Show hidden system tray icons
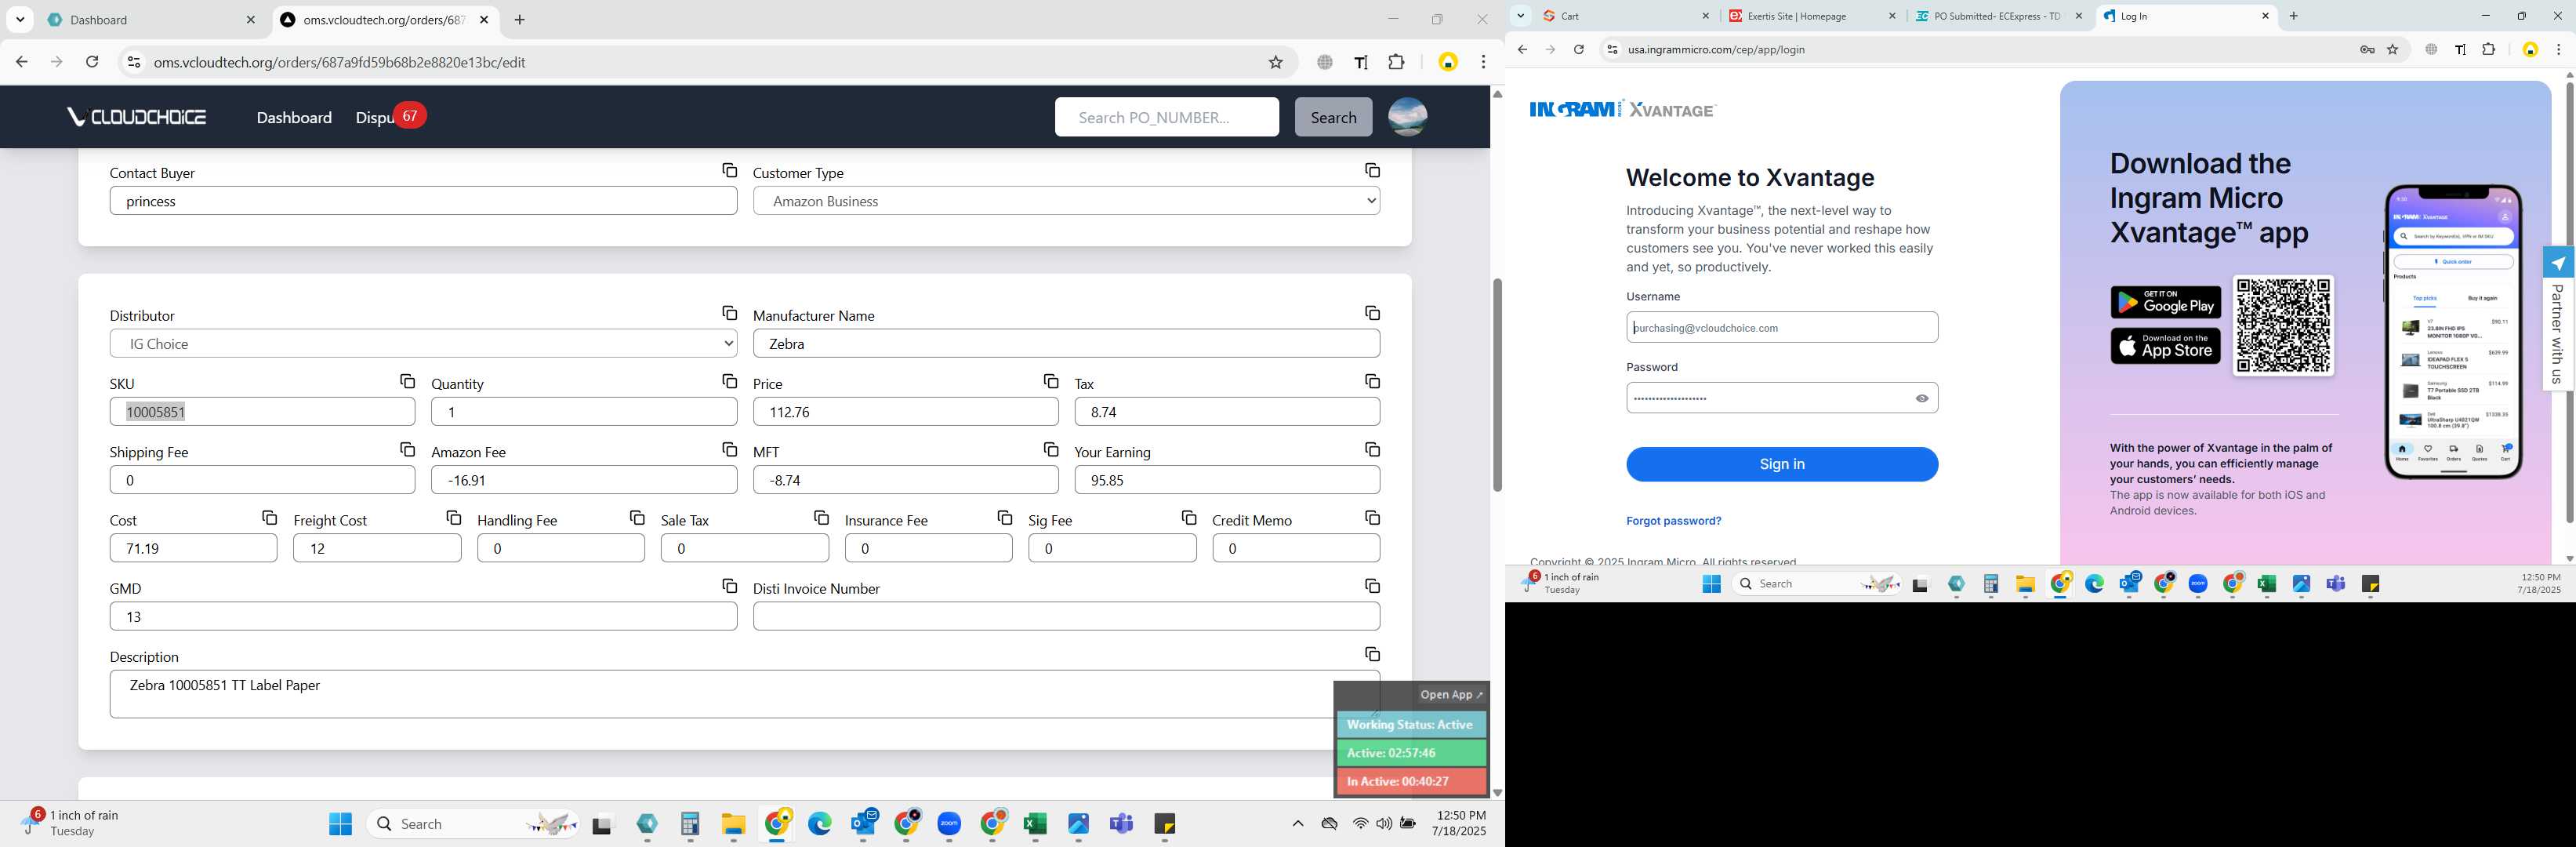This screenshot has height=847, width=2576. [x=1297, y=824]
